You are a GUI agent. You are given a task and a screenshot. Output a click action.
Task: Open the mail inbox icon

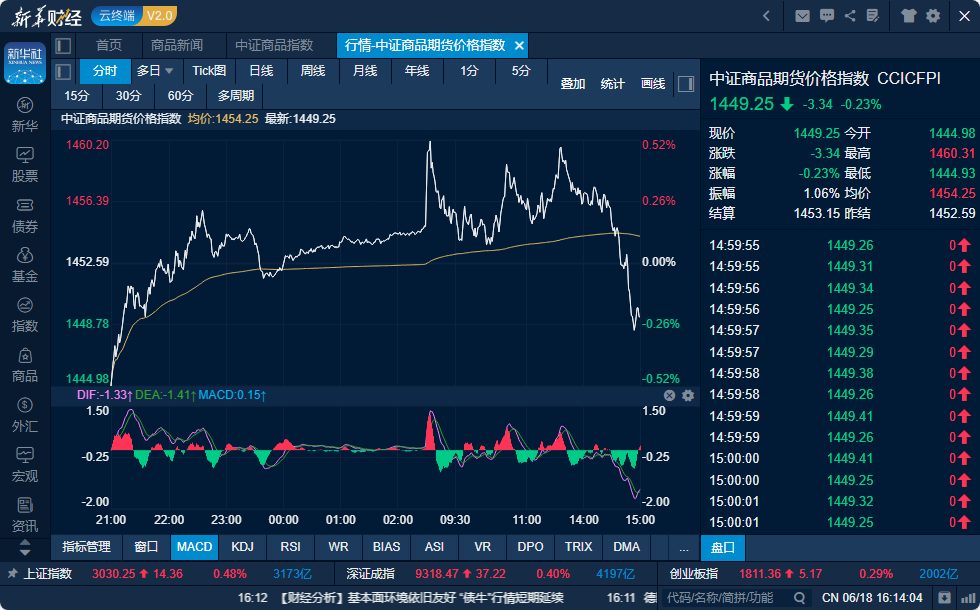coord(802,15)
